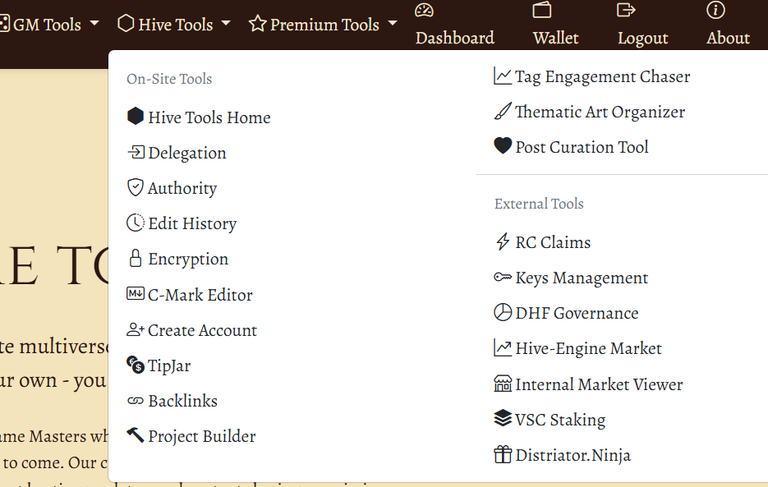Click the shield icon next to Authority

135,187
